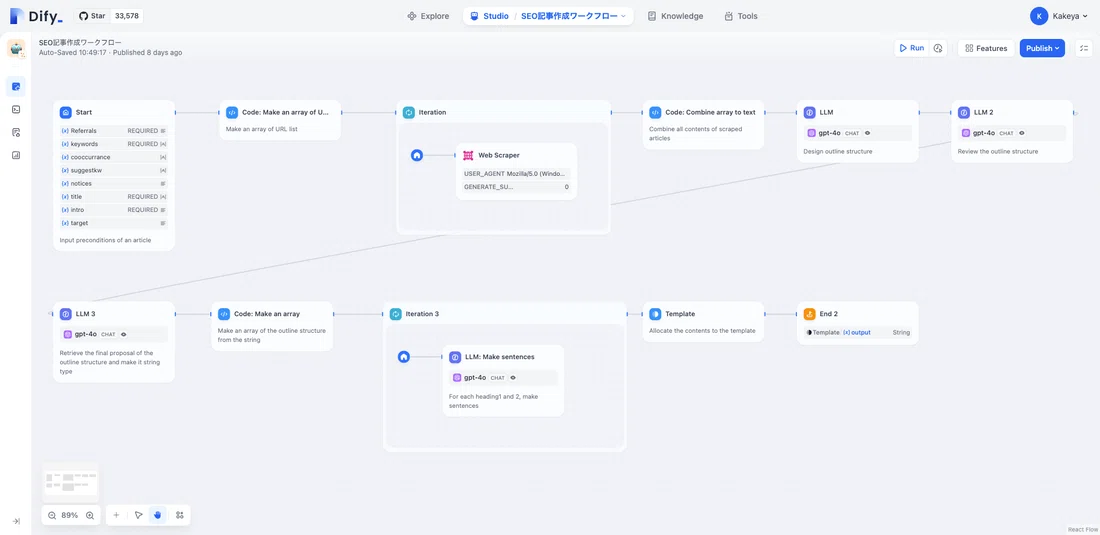
Task: Add a new node with plus icon
Action: [116, 515]
